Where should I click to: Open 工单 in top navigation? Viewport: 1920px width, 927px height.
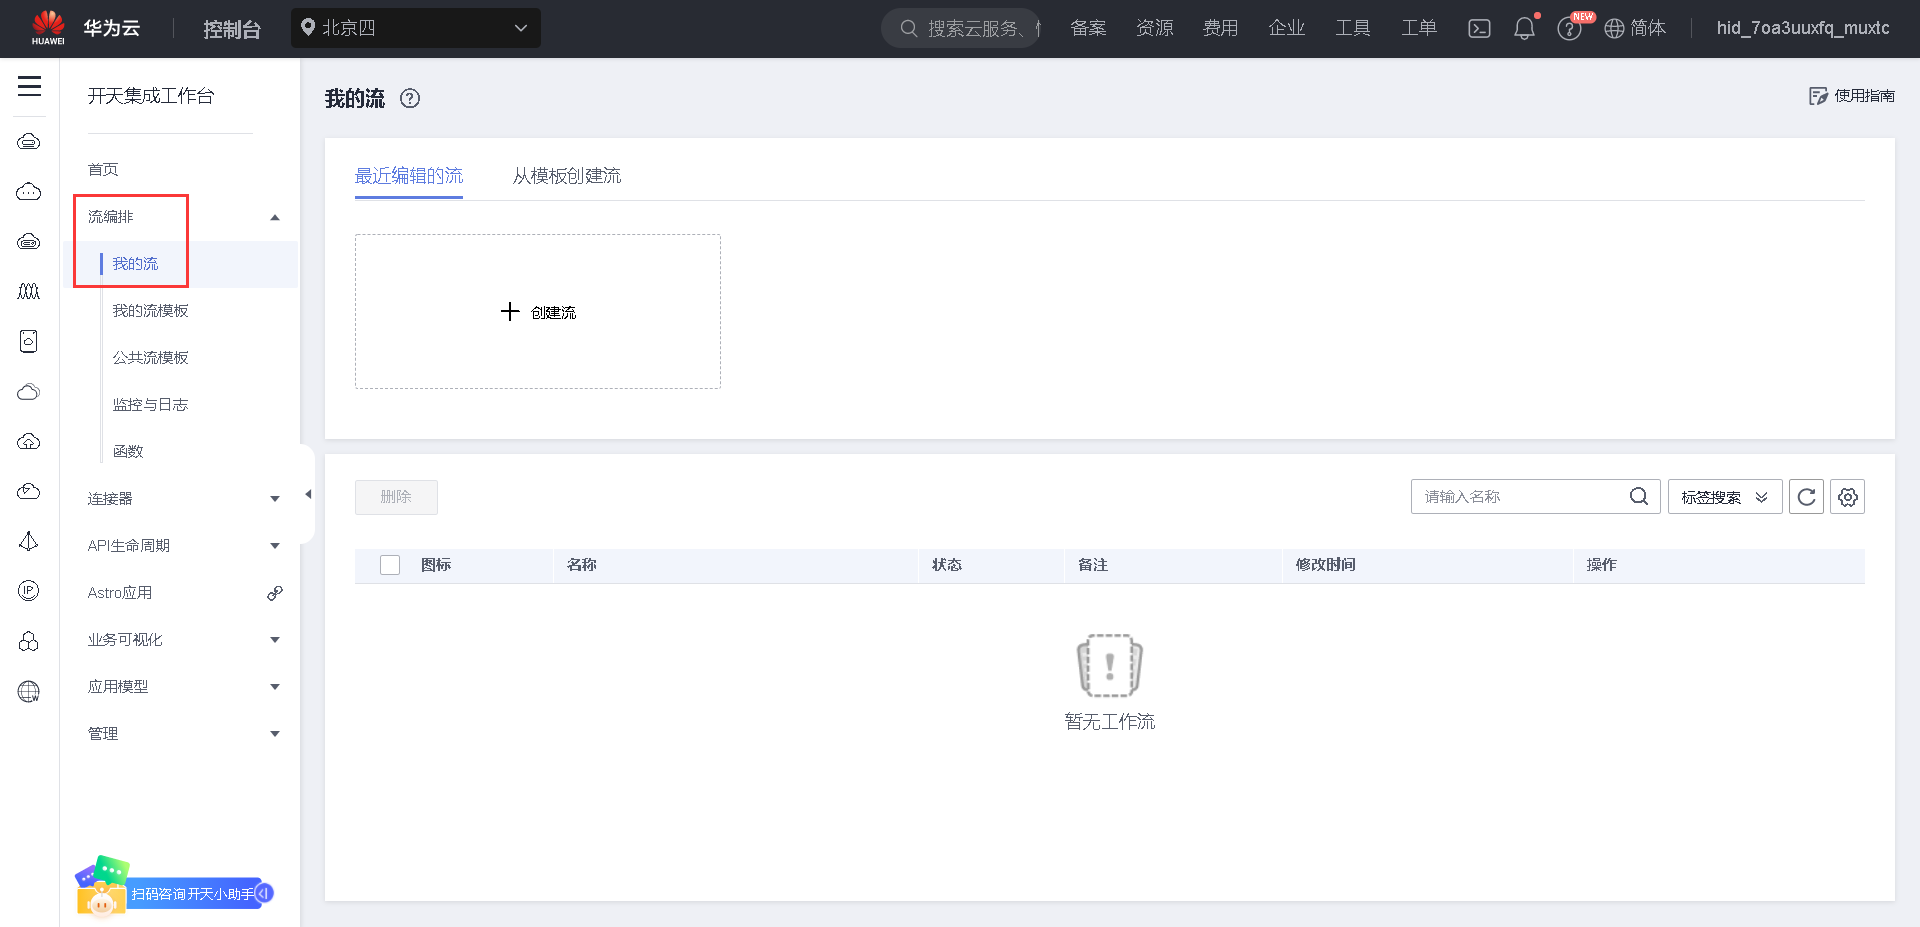pos(1418,28)
